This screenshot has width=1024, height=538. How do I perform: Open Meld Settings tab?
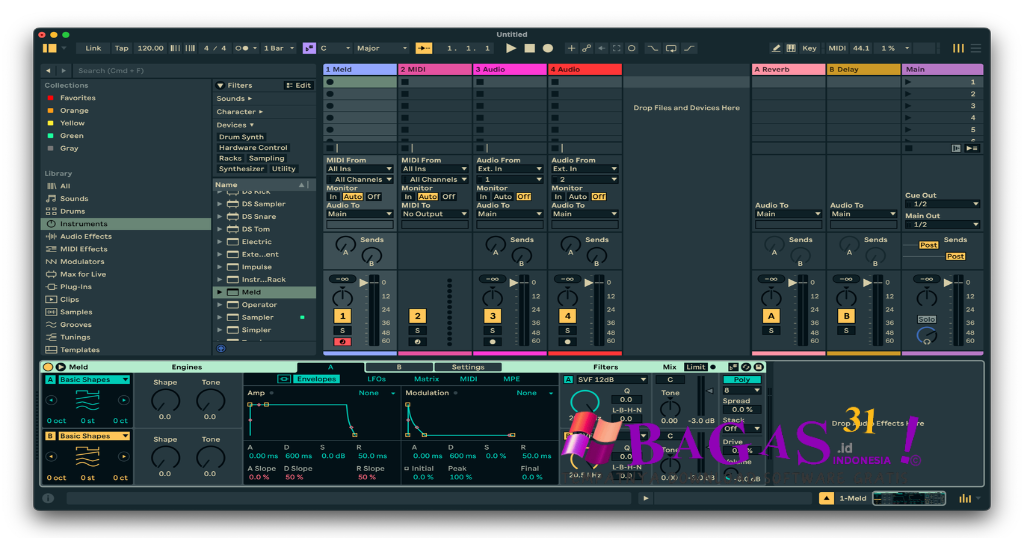pyautogui.click(x=468, y=367)
